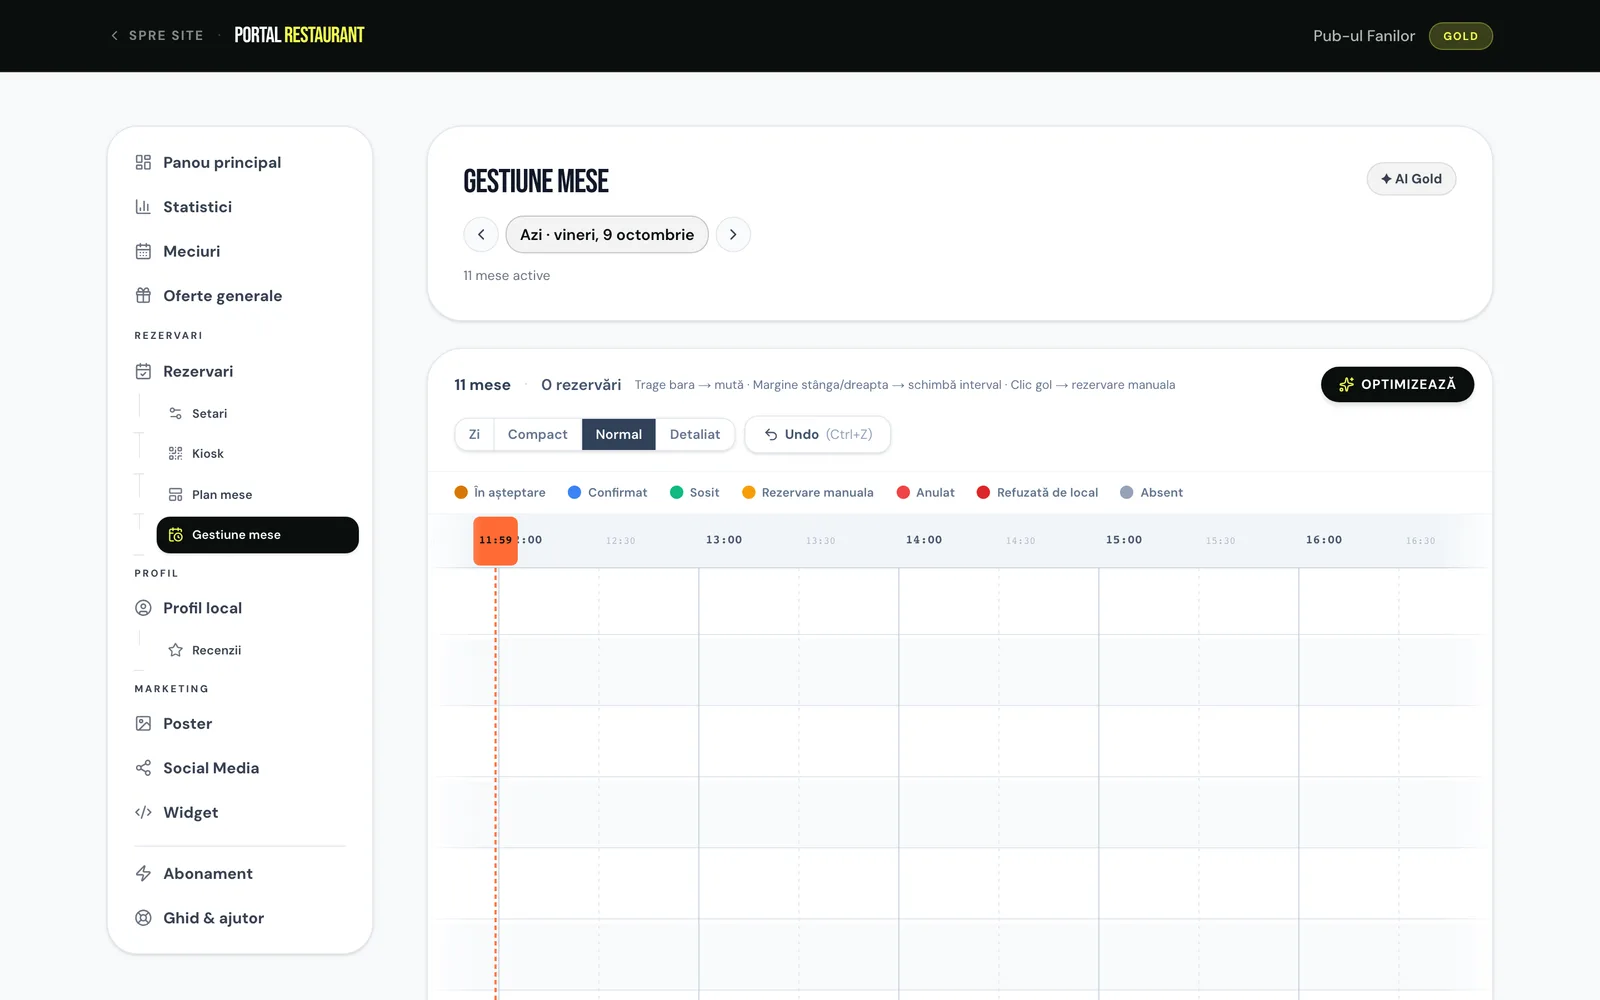Click the GOLD plan badge
Viewport: 1600px width, 1000px height.
tap(1460, 36)
